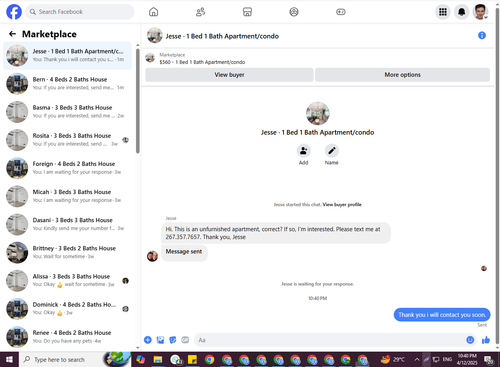Select Jesse - 1 Bed 1 Bath conversation

[x=67, y=56]
